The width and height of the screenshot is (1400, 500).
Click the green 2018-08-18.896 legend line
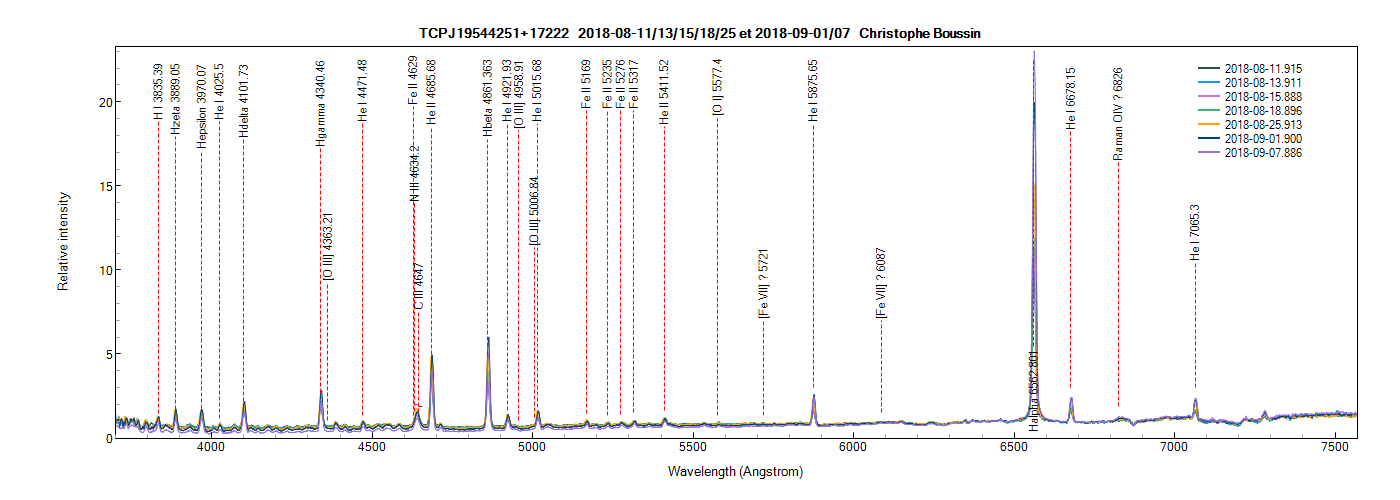coord(1210,110)
